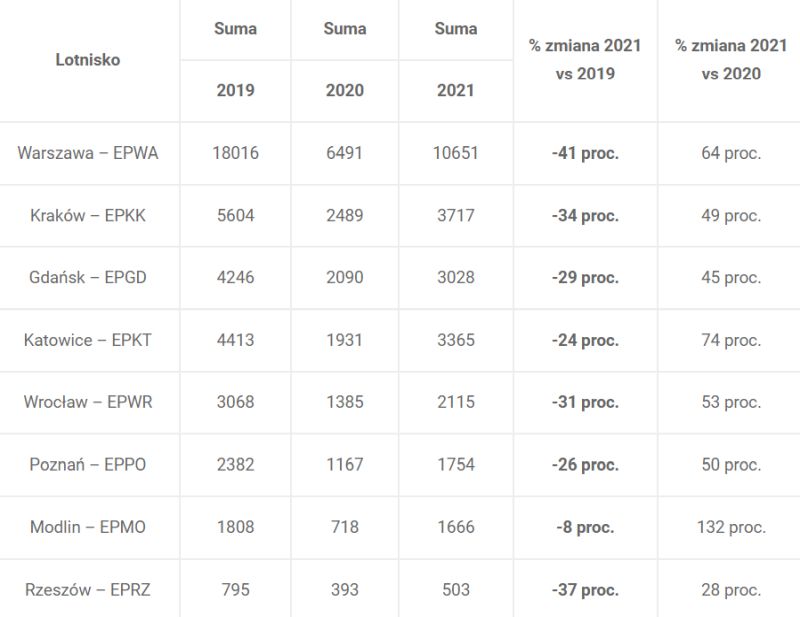Click the 2021 year column header
The image size is (800, 617).
[x=456, y=90]
